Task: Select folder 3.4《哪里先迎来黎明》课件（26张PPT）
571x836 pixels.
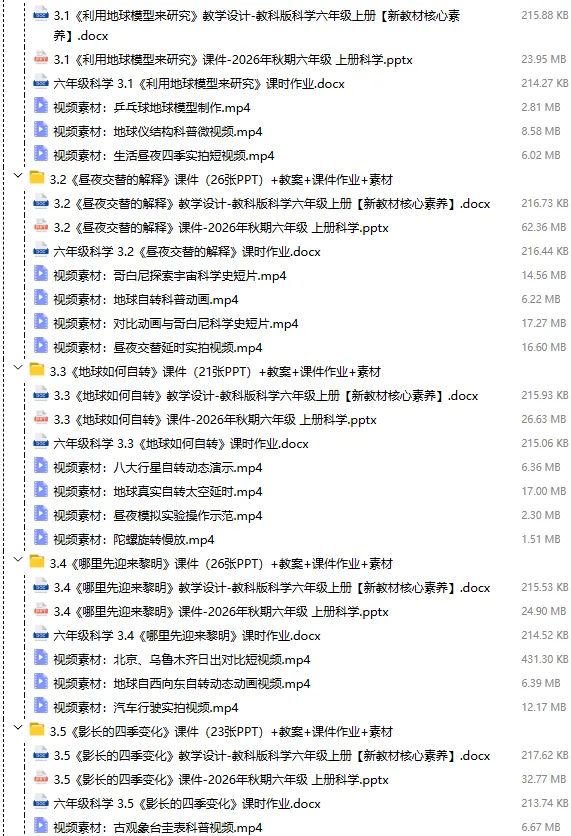Action: [221, 564]
